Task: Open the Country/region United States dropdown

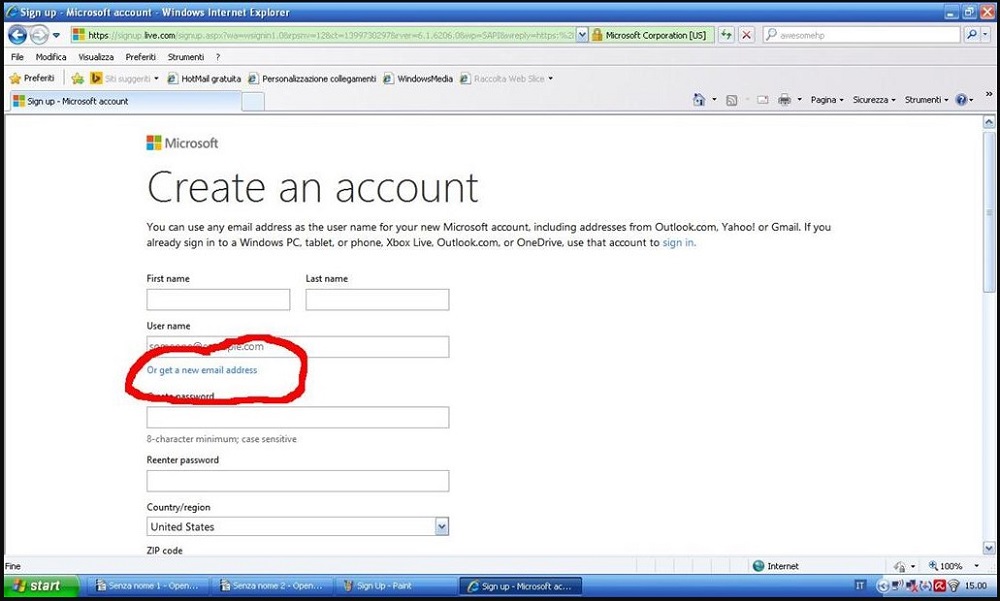Action: click(298, 526)
